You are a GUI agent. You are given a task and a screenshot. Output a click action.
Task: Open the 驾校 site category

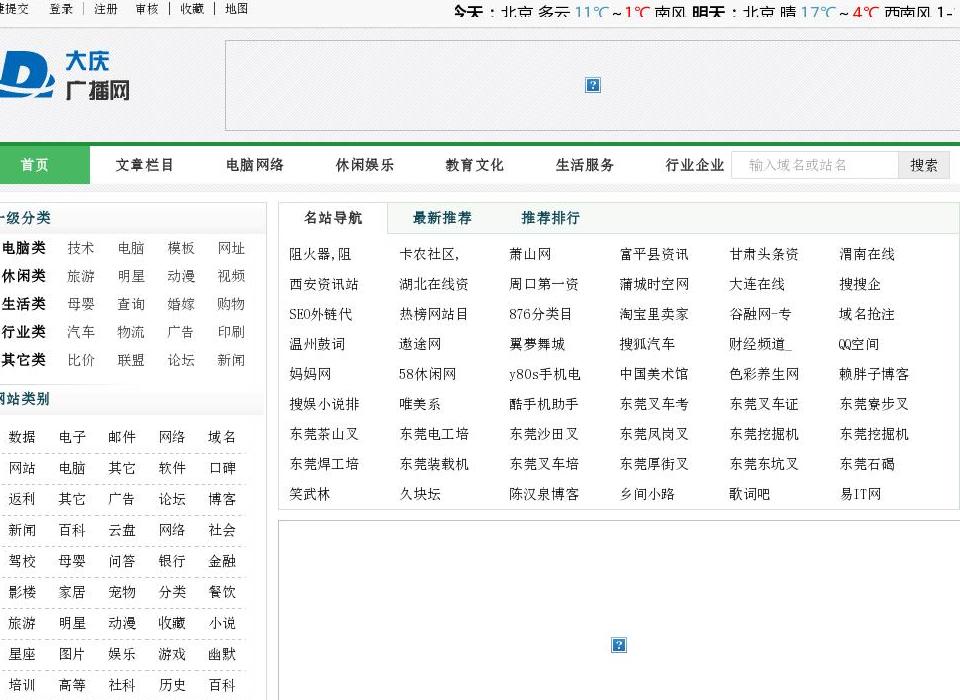click(22, 561)
